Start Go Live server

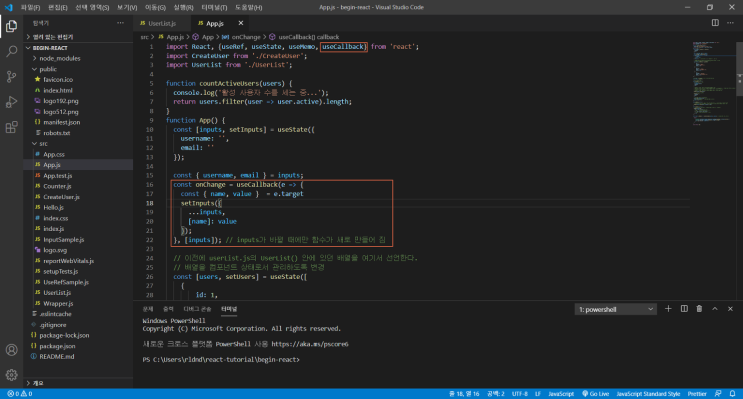click(595, 394)
